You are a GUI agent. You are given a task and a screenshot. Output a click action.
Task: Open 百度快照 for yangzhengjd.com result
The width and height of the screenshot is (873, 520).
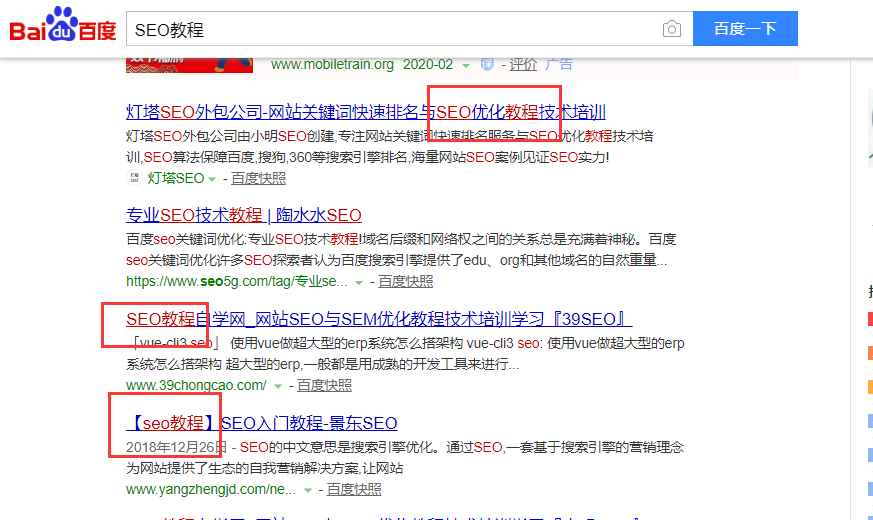tap(354, 489)
